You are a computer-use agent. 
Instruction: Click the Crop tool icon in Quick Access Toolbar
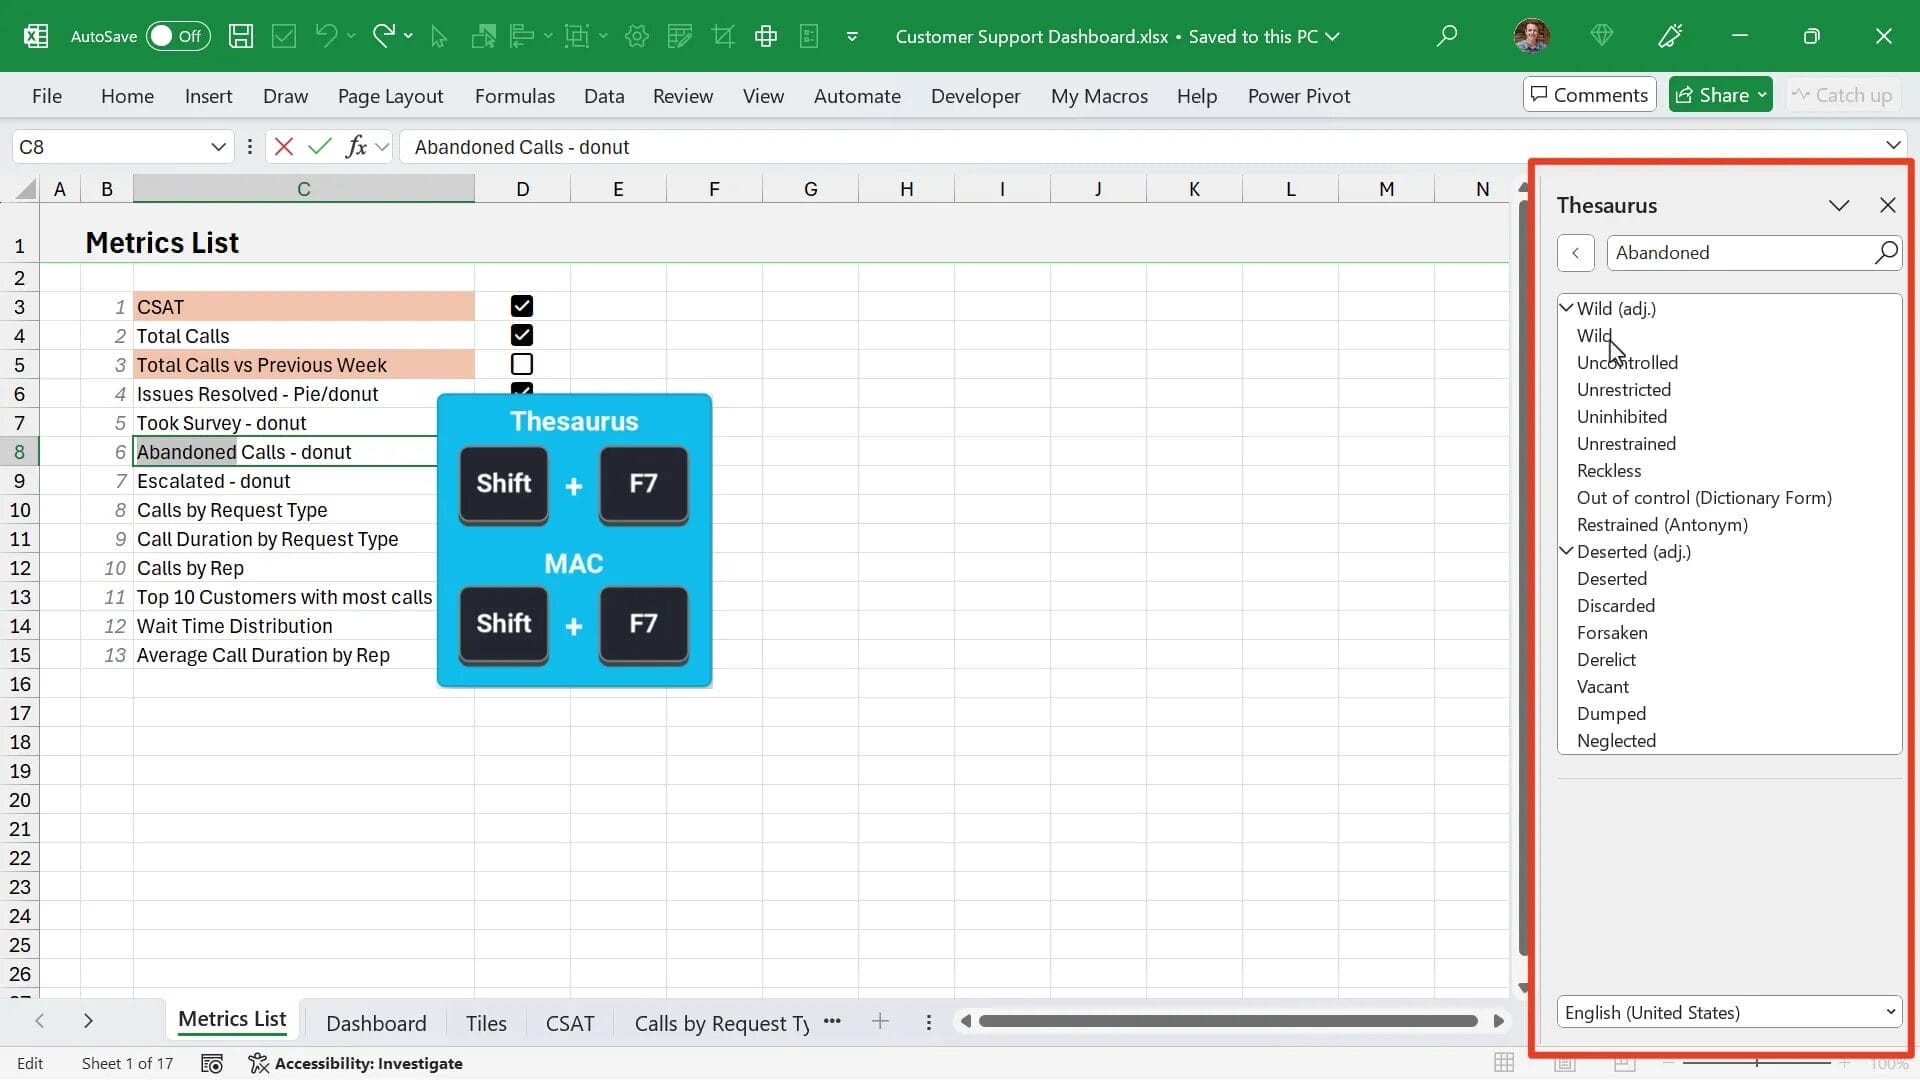coord(723,35)
